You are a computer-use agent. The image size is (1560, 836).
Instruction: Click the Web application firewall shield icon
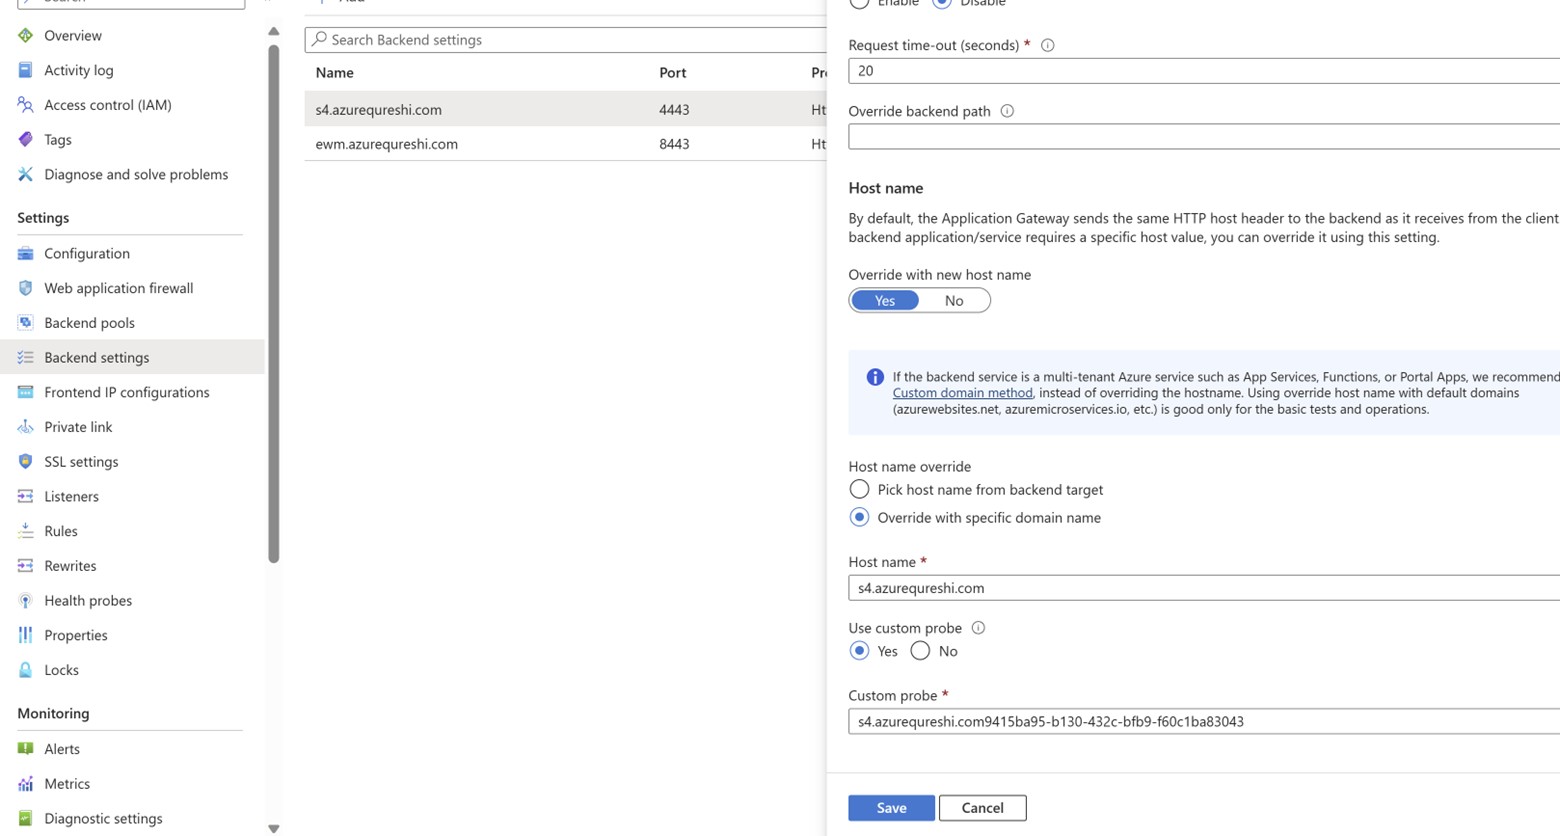25,288
